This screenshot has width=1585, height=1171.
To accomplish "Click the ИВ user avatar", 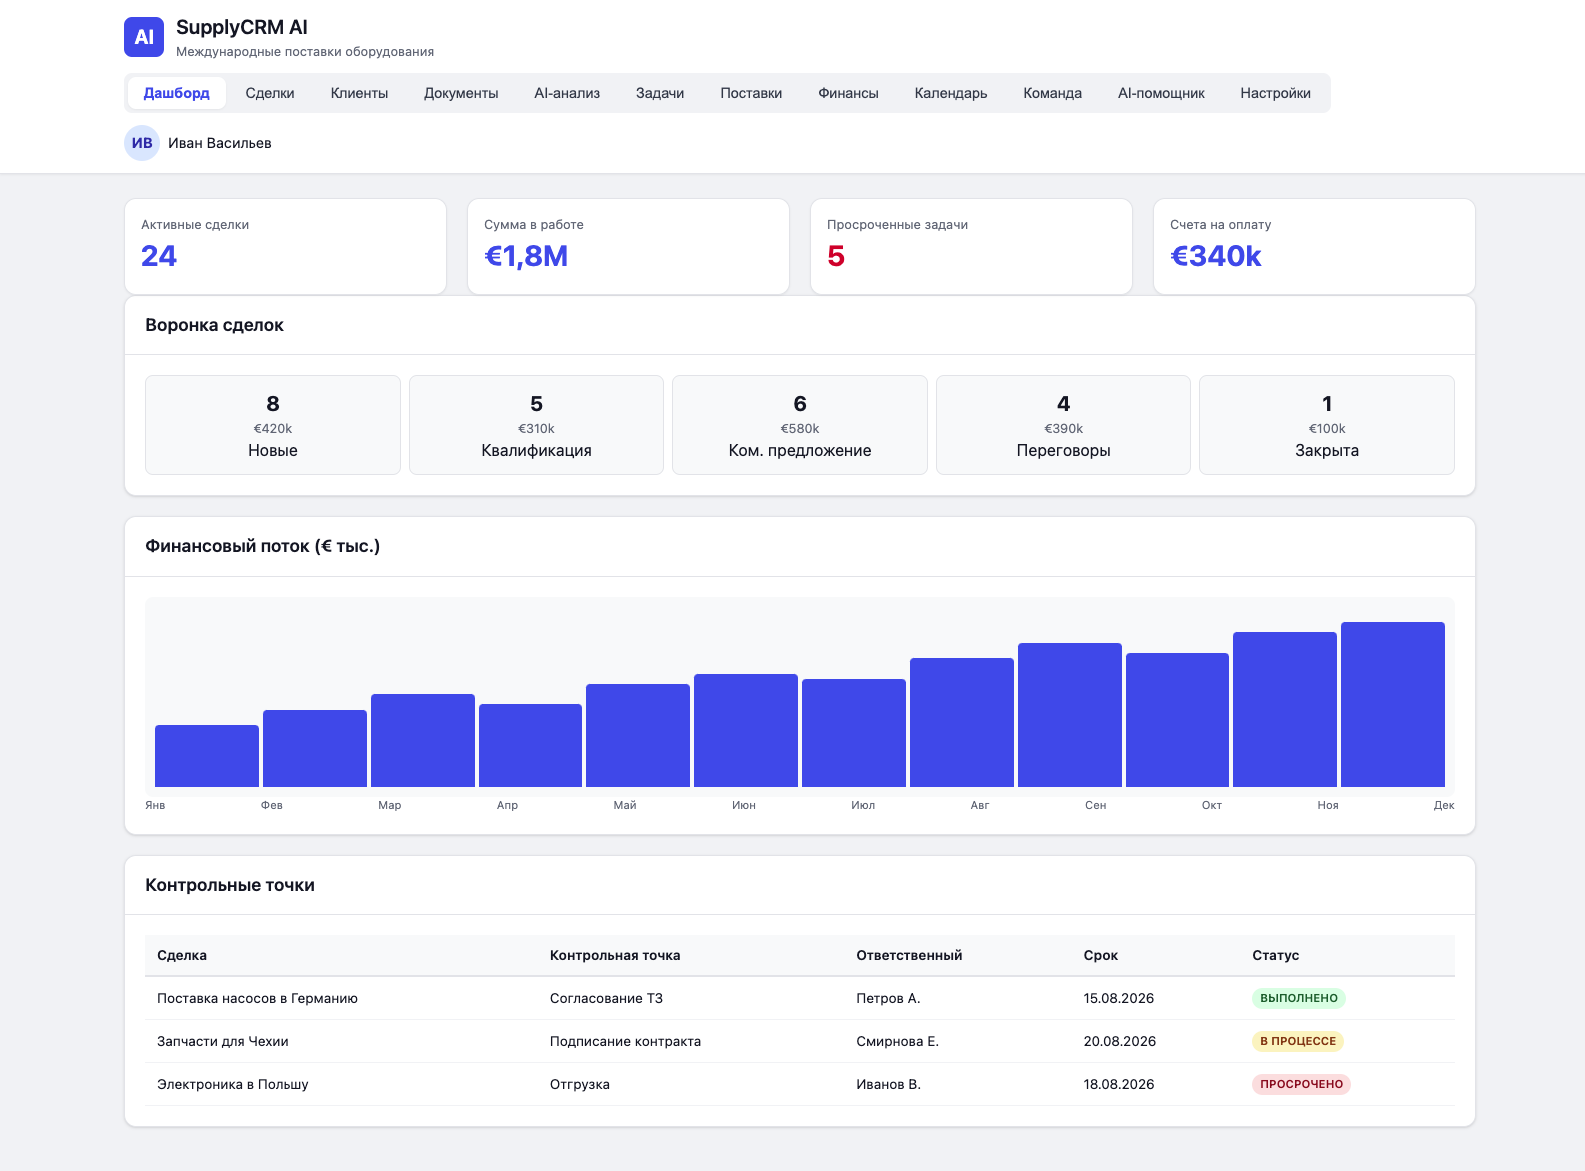I will (x=142, y=143).
